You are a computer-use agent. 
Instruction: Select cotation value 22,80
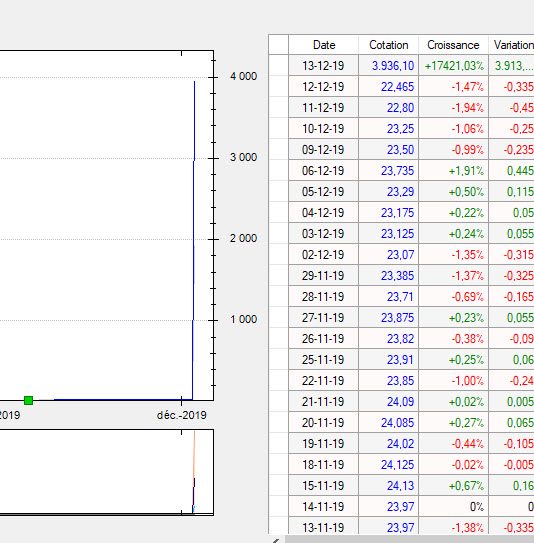point(389,108)
